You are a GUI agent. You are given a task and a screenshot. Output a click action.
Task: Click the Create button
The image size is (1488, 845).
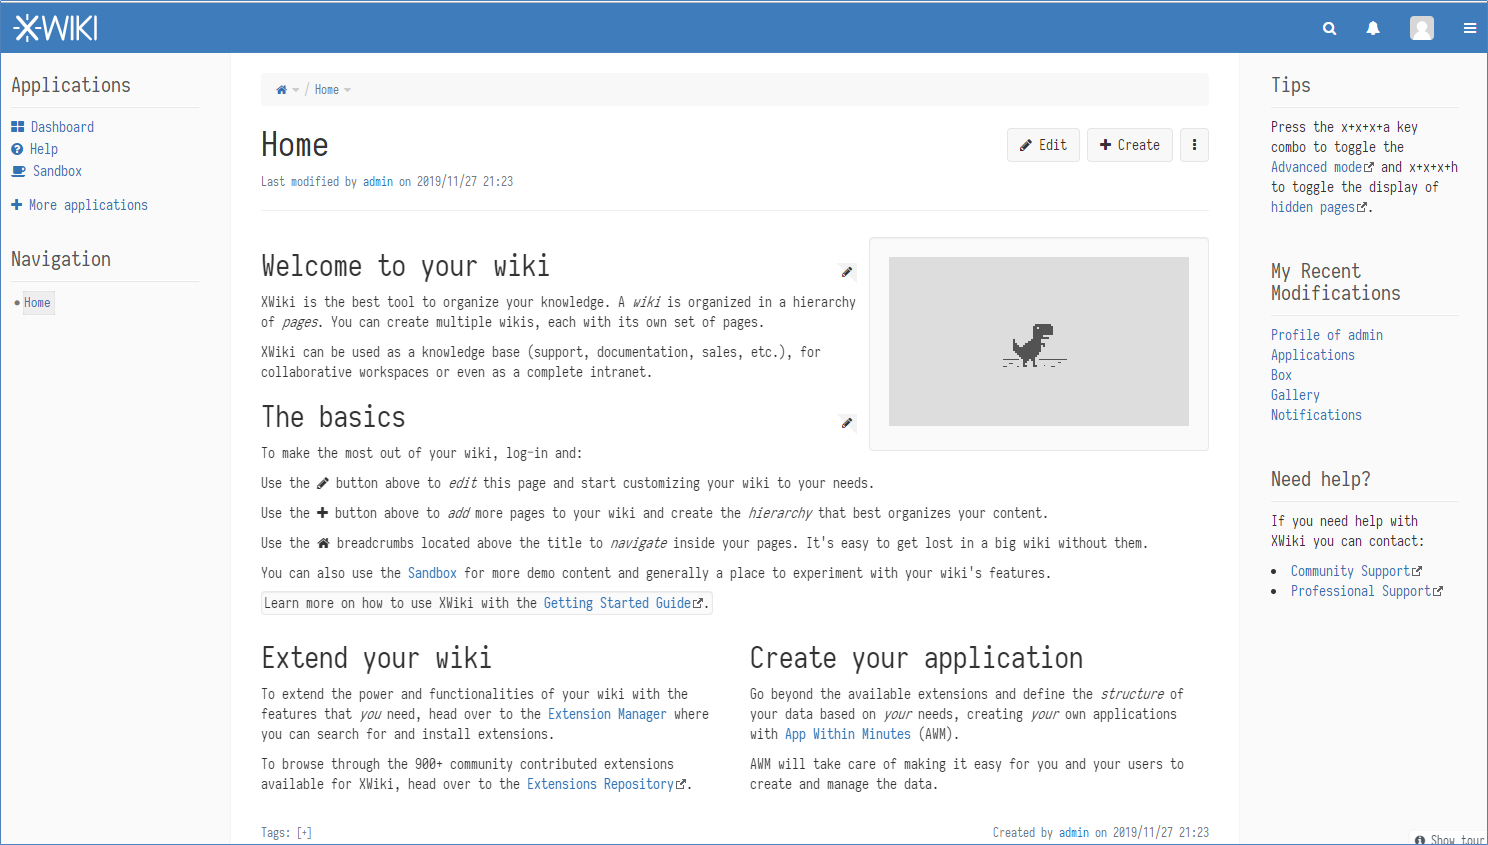click(1130, 145)
